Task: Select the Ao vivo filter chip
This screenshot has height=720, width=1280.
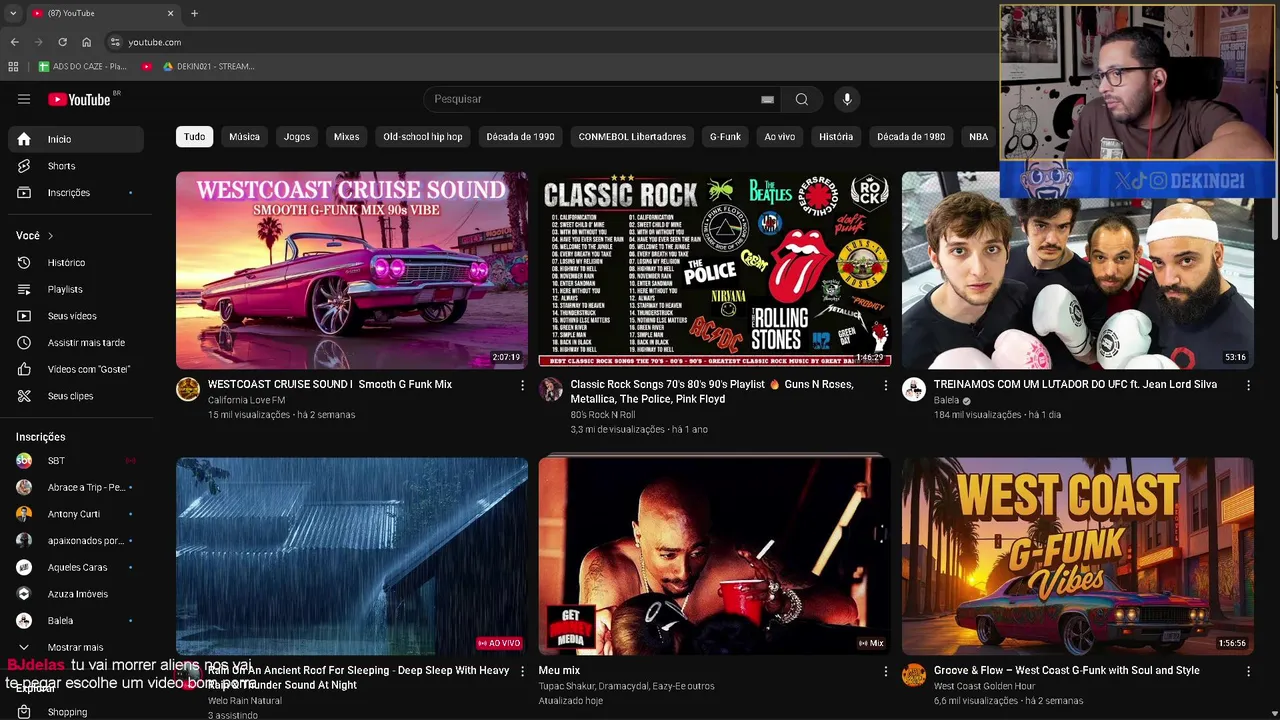Action: [x=780, y=137]
